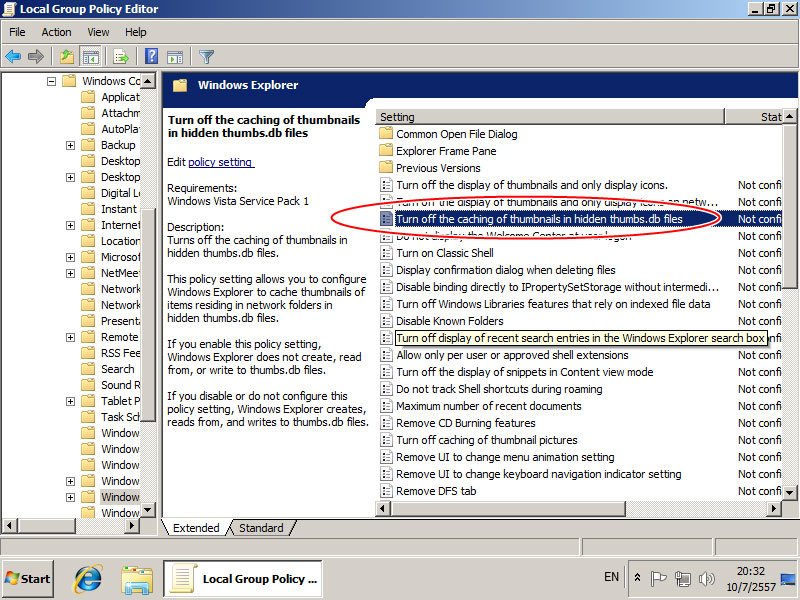The image size is (800, 600).
Task: Click tree pane scroll down arrow
Action: click(148, 510)
